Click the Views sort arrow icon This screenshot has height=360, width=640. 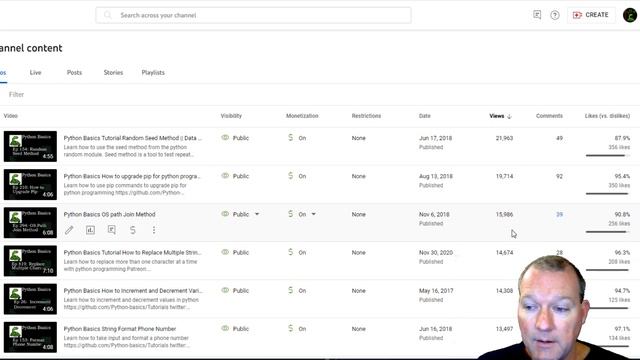point(509,116)
